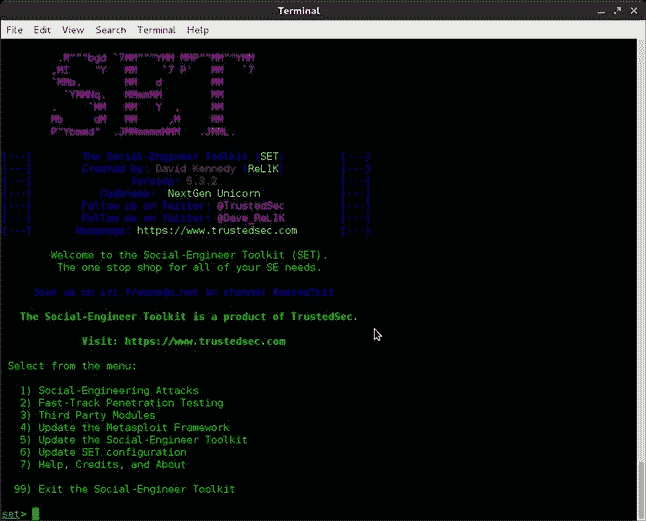The width and height of the screenshot is (646, 521).
Task: Open the Terminal menu
Action: [157, 30]
